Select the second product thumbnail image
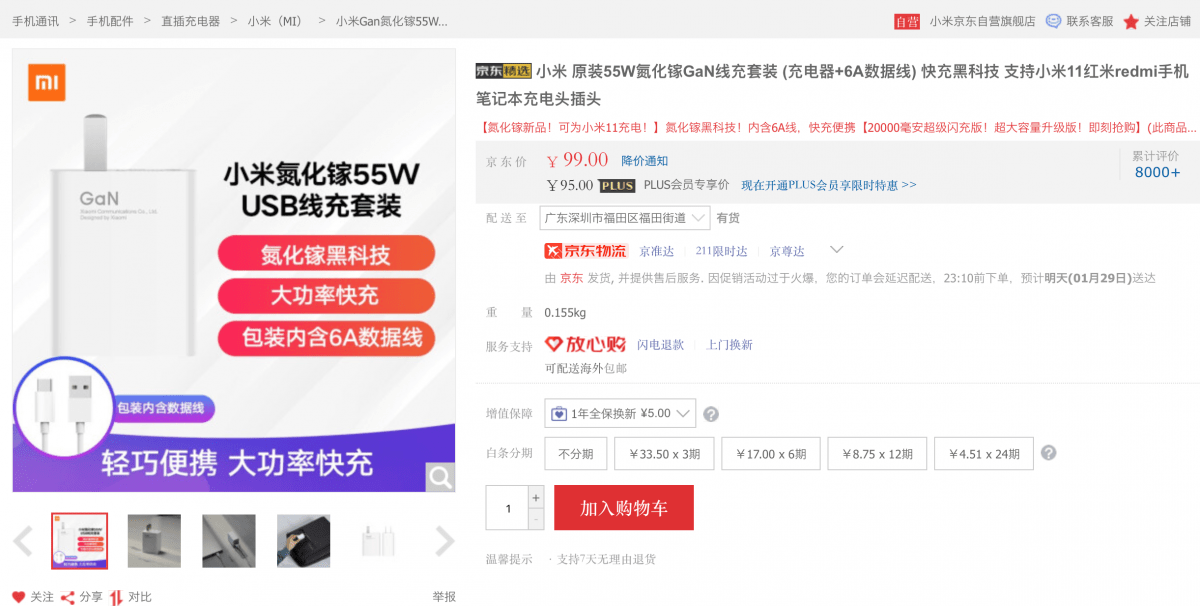 pos(154,541)
